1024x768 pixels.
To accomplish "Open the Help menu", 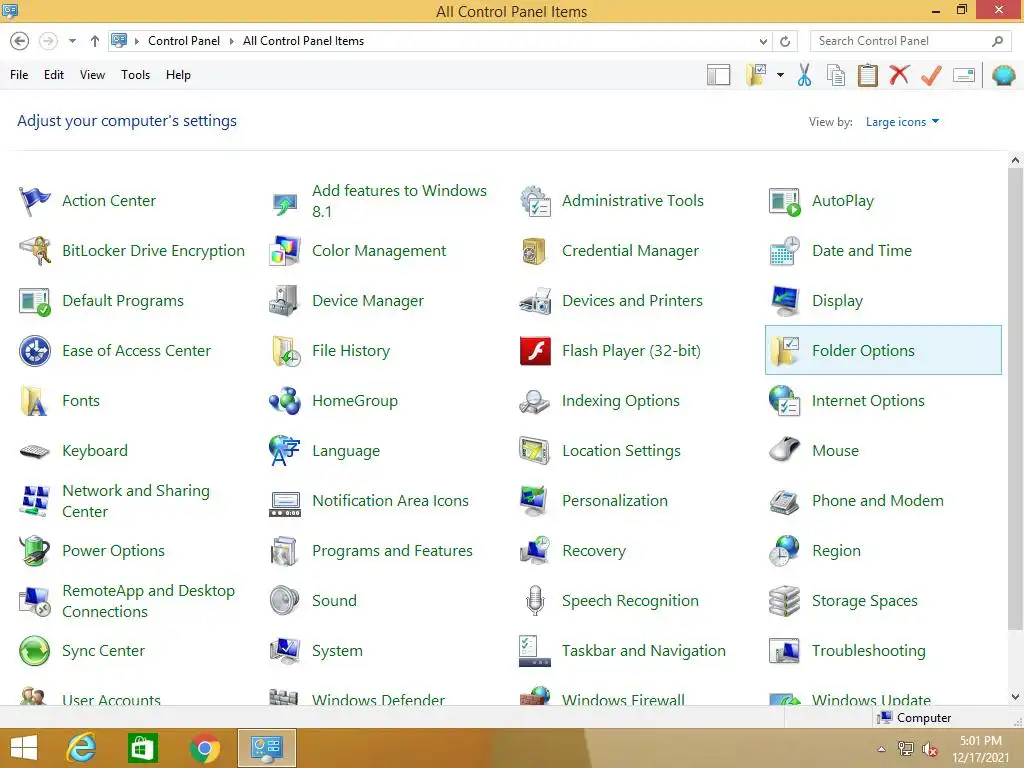I will 178,75.
